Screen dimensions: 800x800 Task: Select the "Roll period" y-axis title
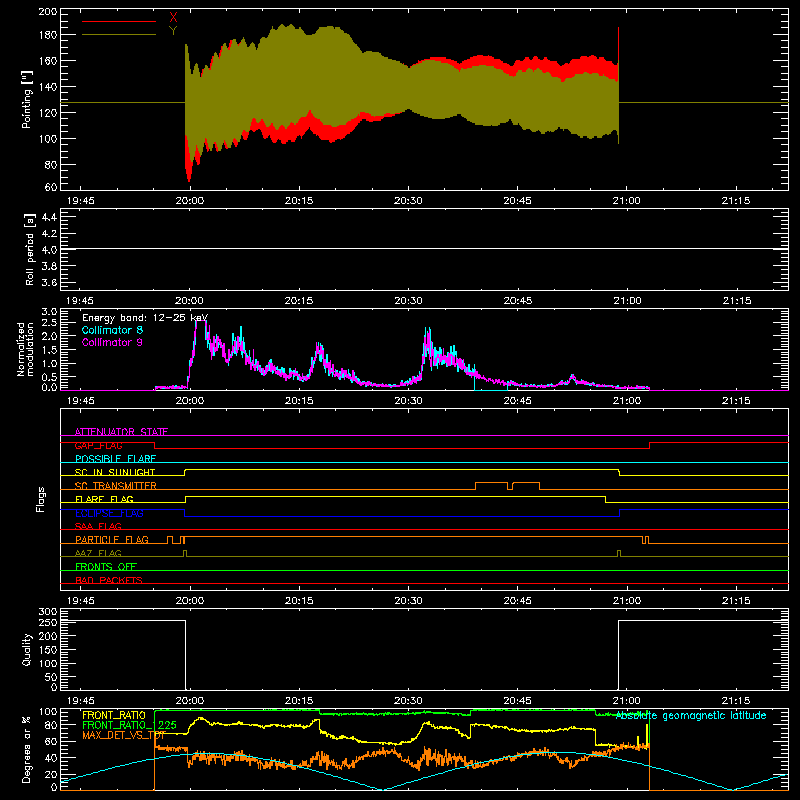pos(30,249)
